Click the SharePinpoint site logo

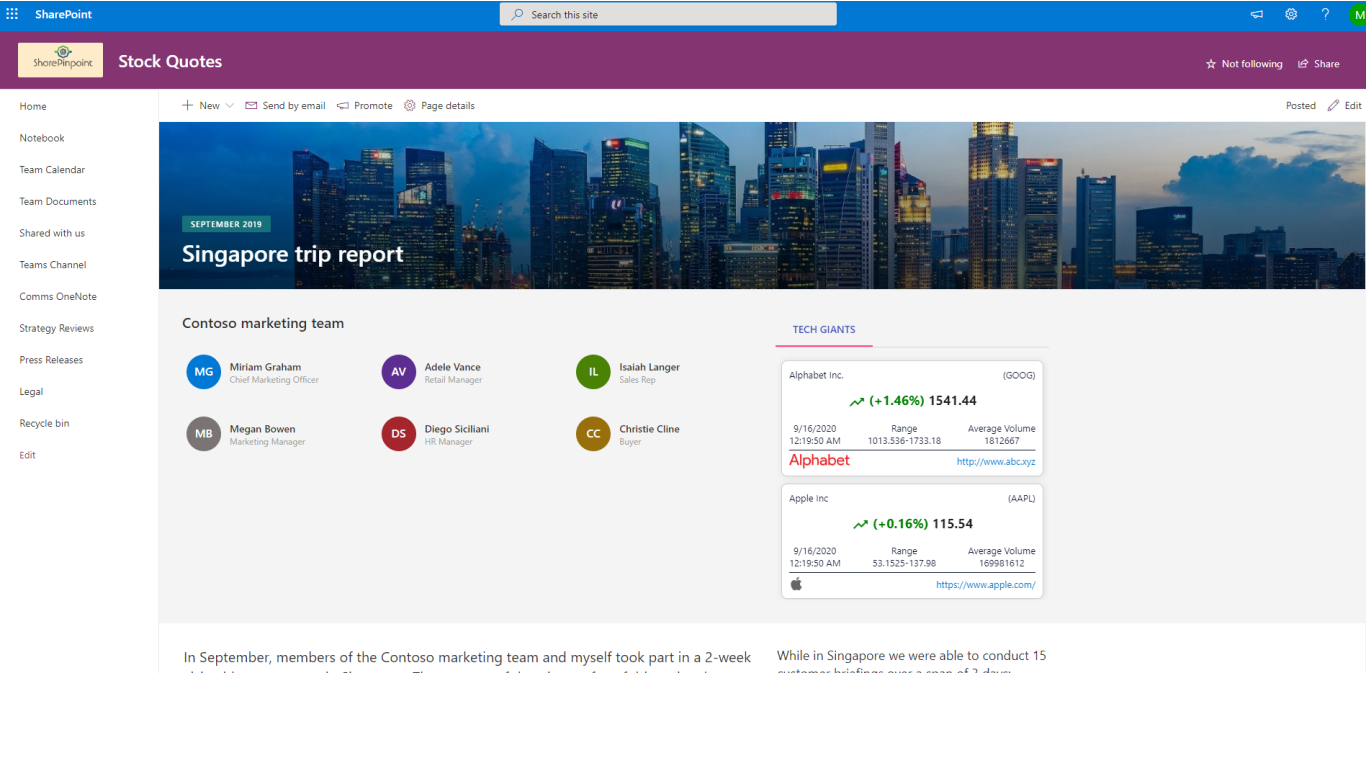tap(60, 61)
